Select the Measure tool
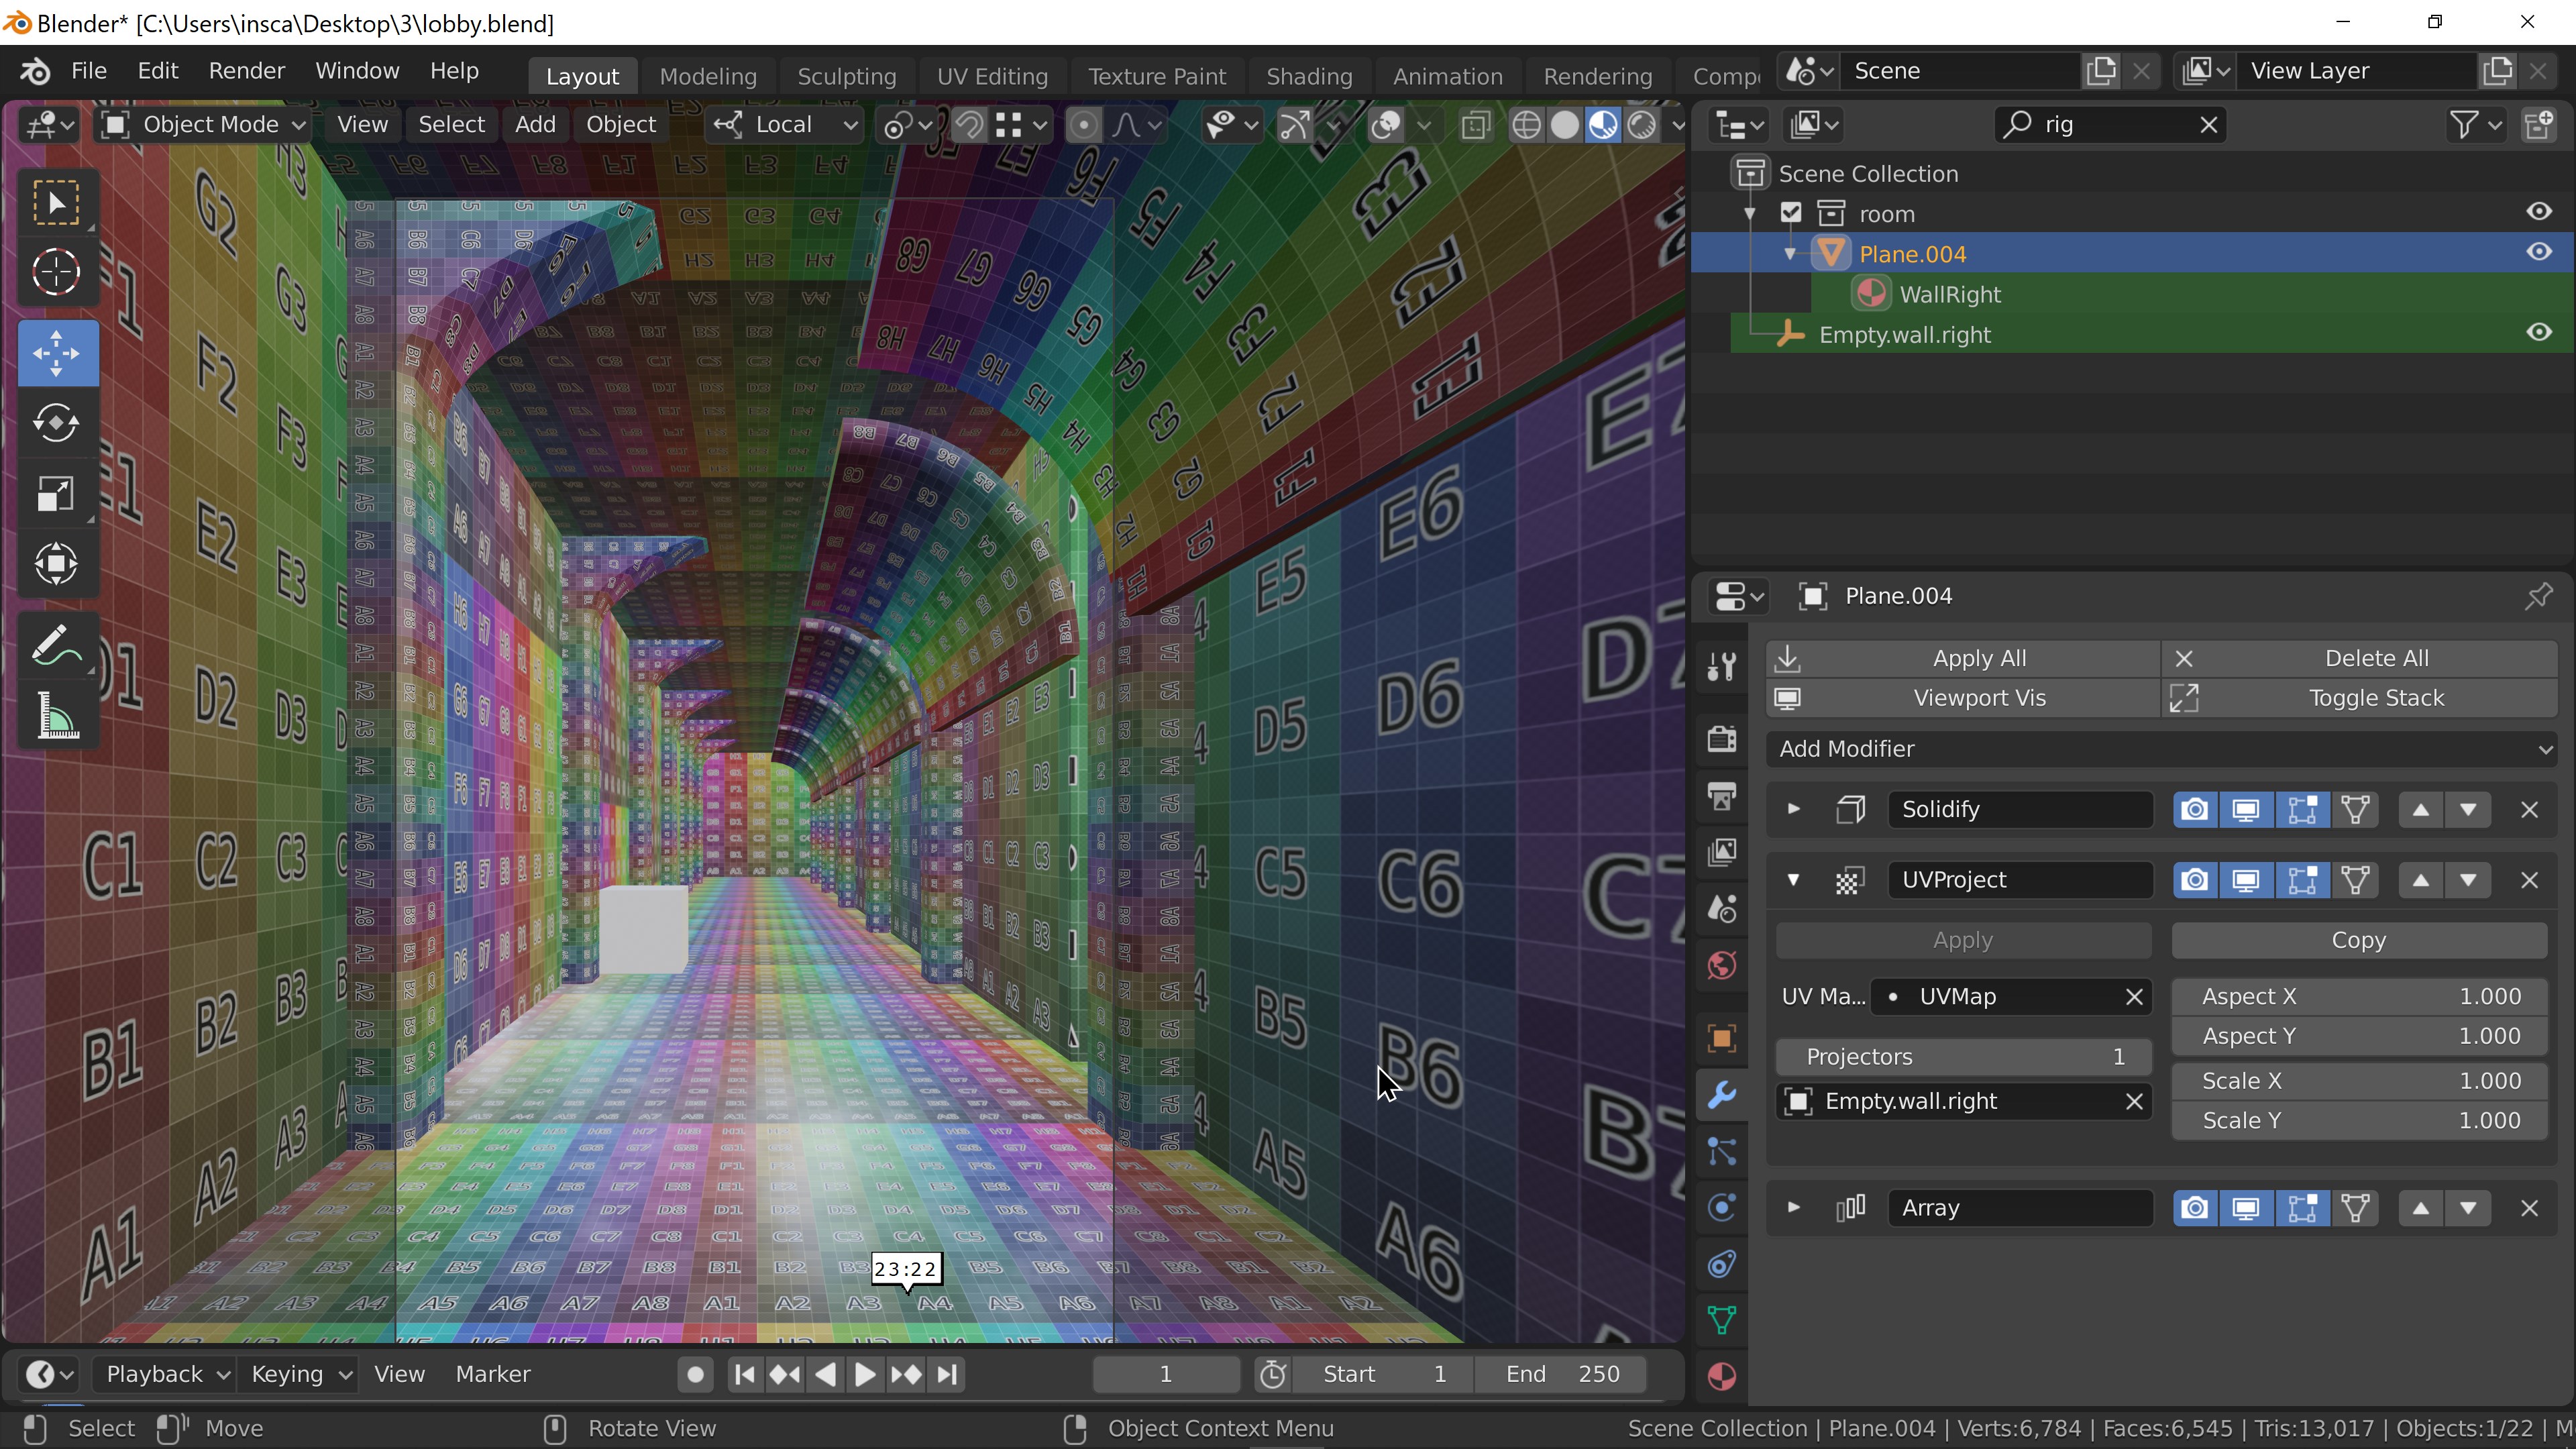 pyautogui.click(x=56, y=716)
